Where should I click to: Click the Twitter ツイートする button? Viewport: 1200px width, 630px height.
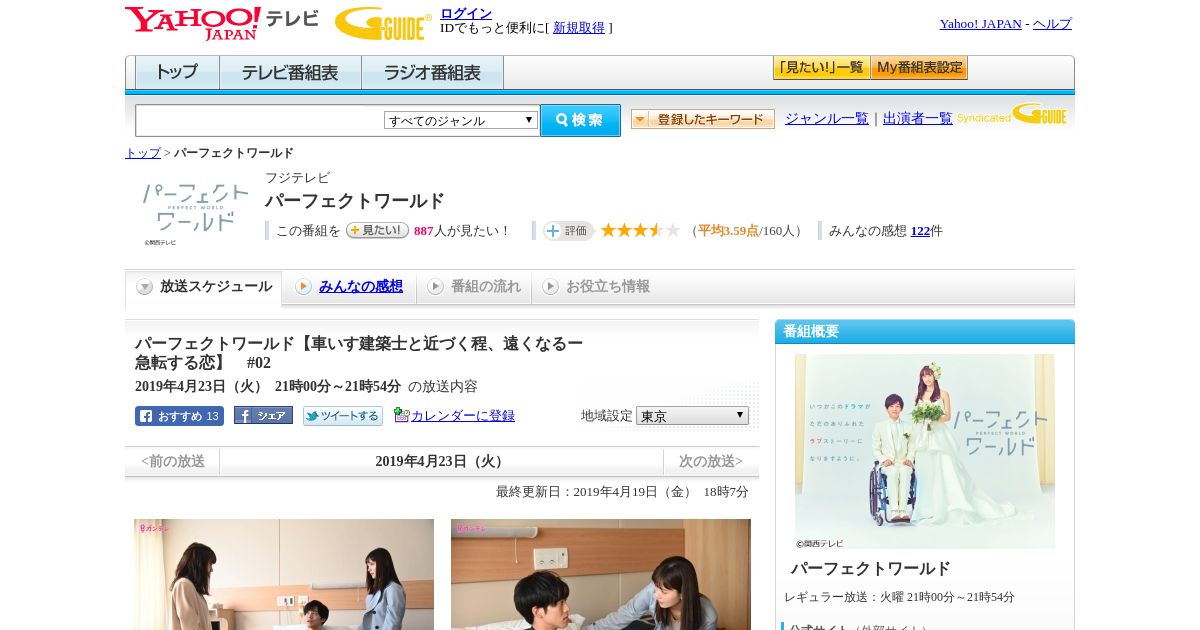click(x=343, y=416)
